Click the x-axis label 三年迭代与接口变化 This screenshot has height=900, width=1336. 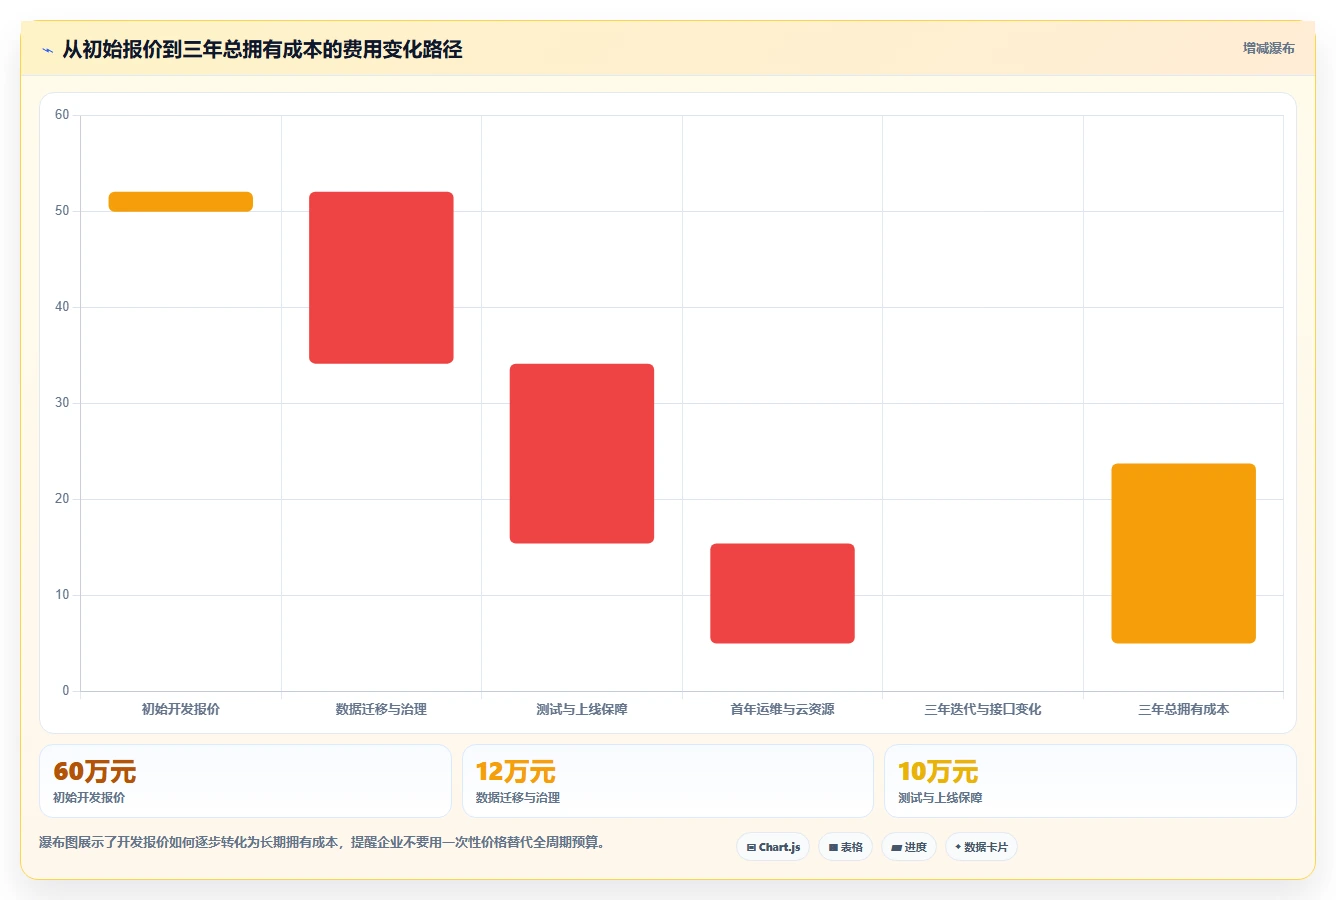click(983, 709)
